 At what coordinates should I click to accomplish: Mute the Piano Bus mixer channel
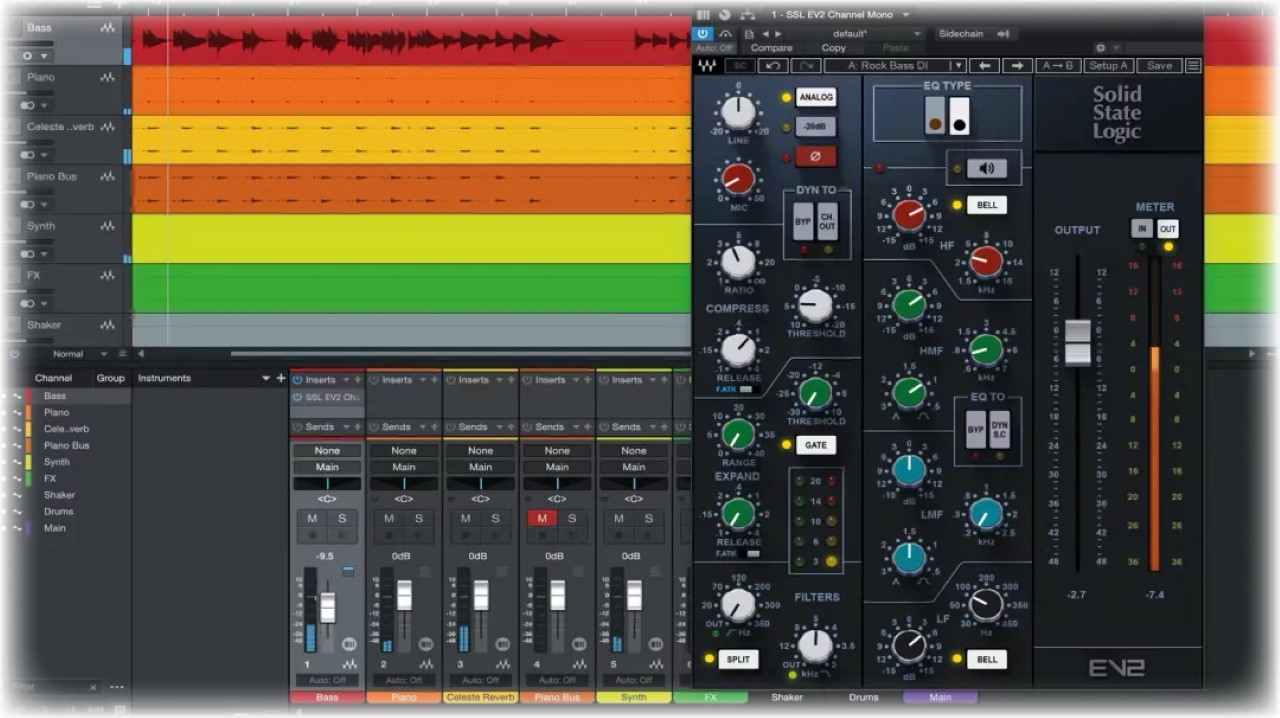[x=542, y=518]
